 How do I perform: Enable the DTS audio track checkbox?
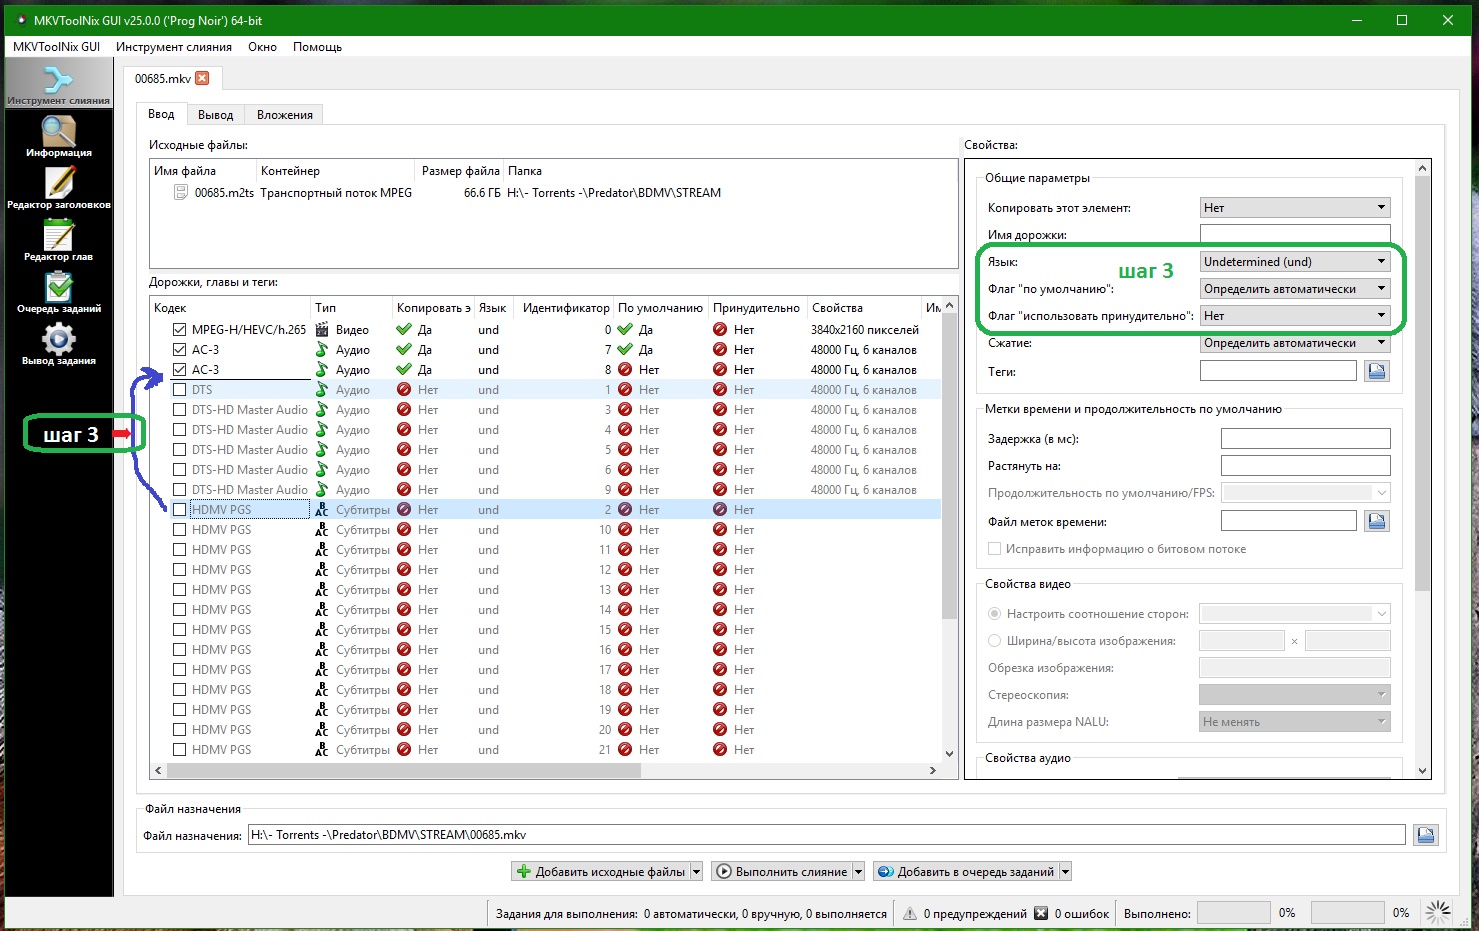179,390
